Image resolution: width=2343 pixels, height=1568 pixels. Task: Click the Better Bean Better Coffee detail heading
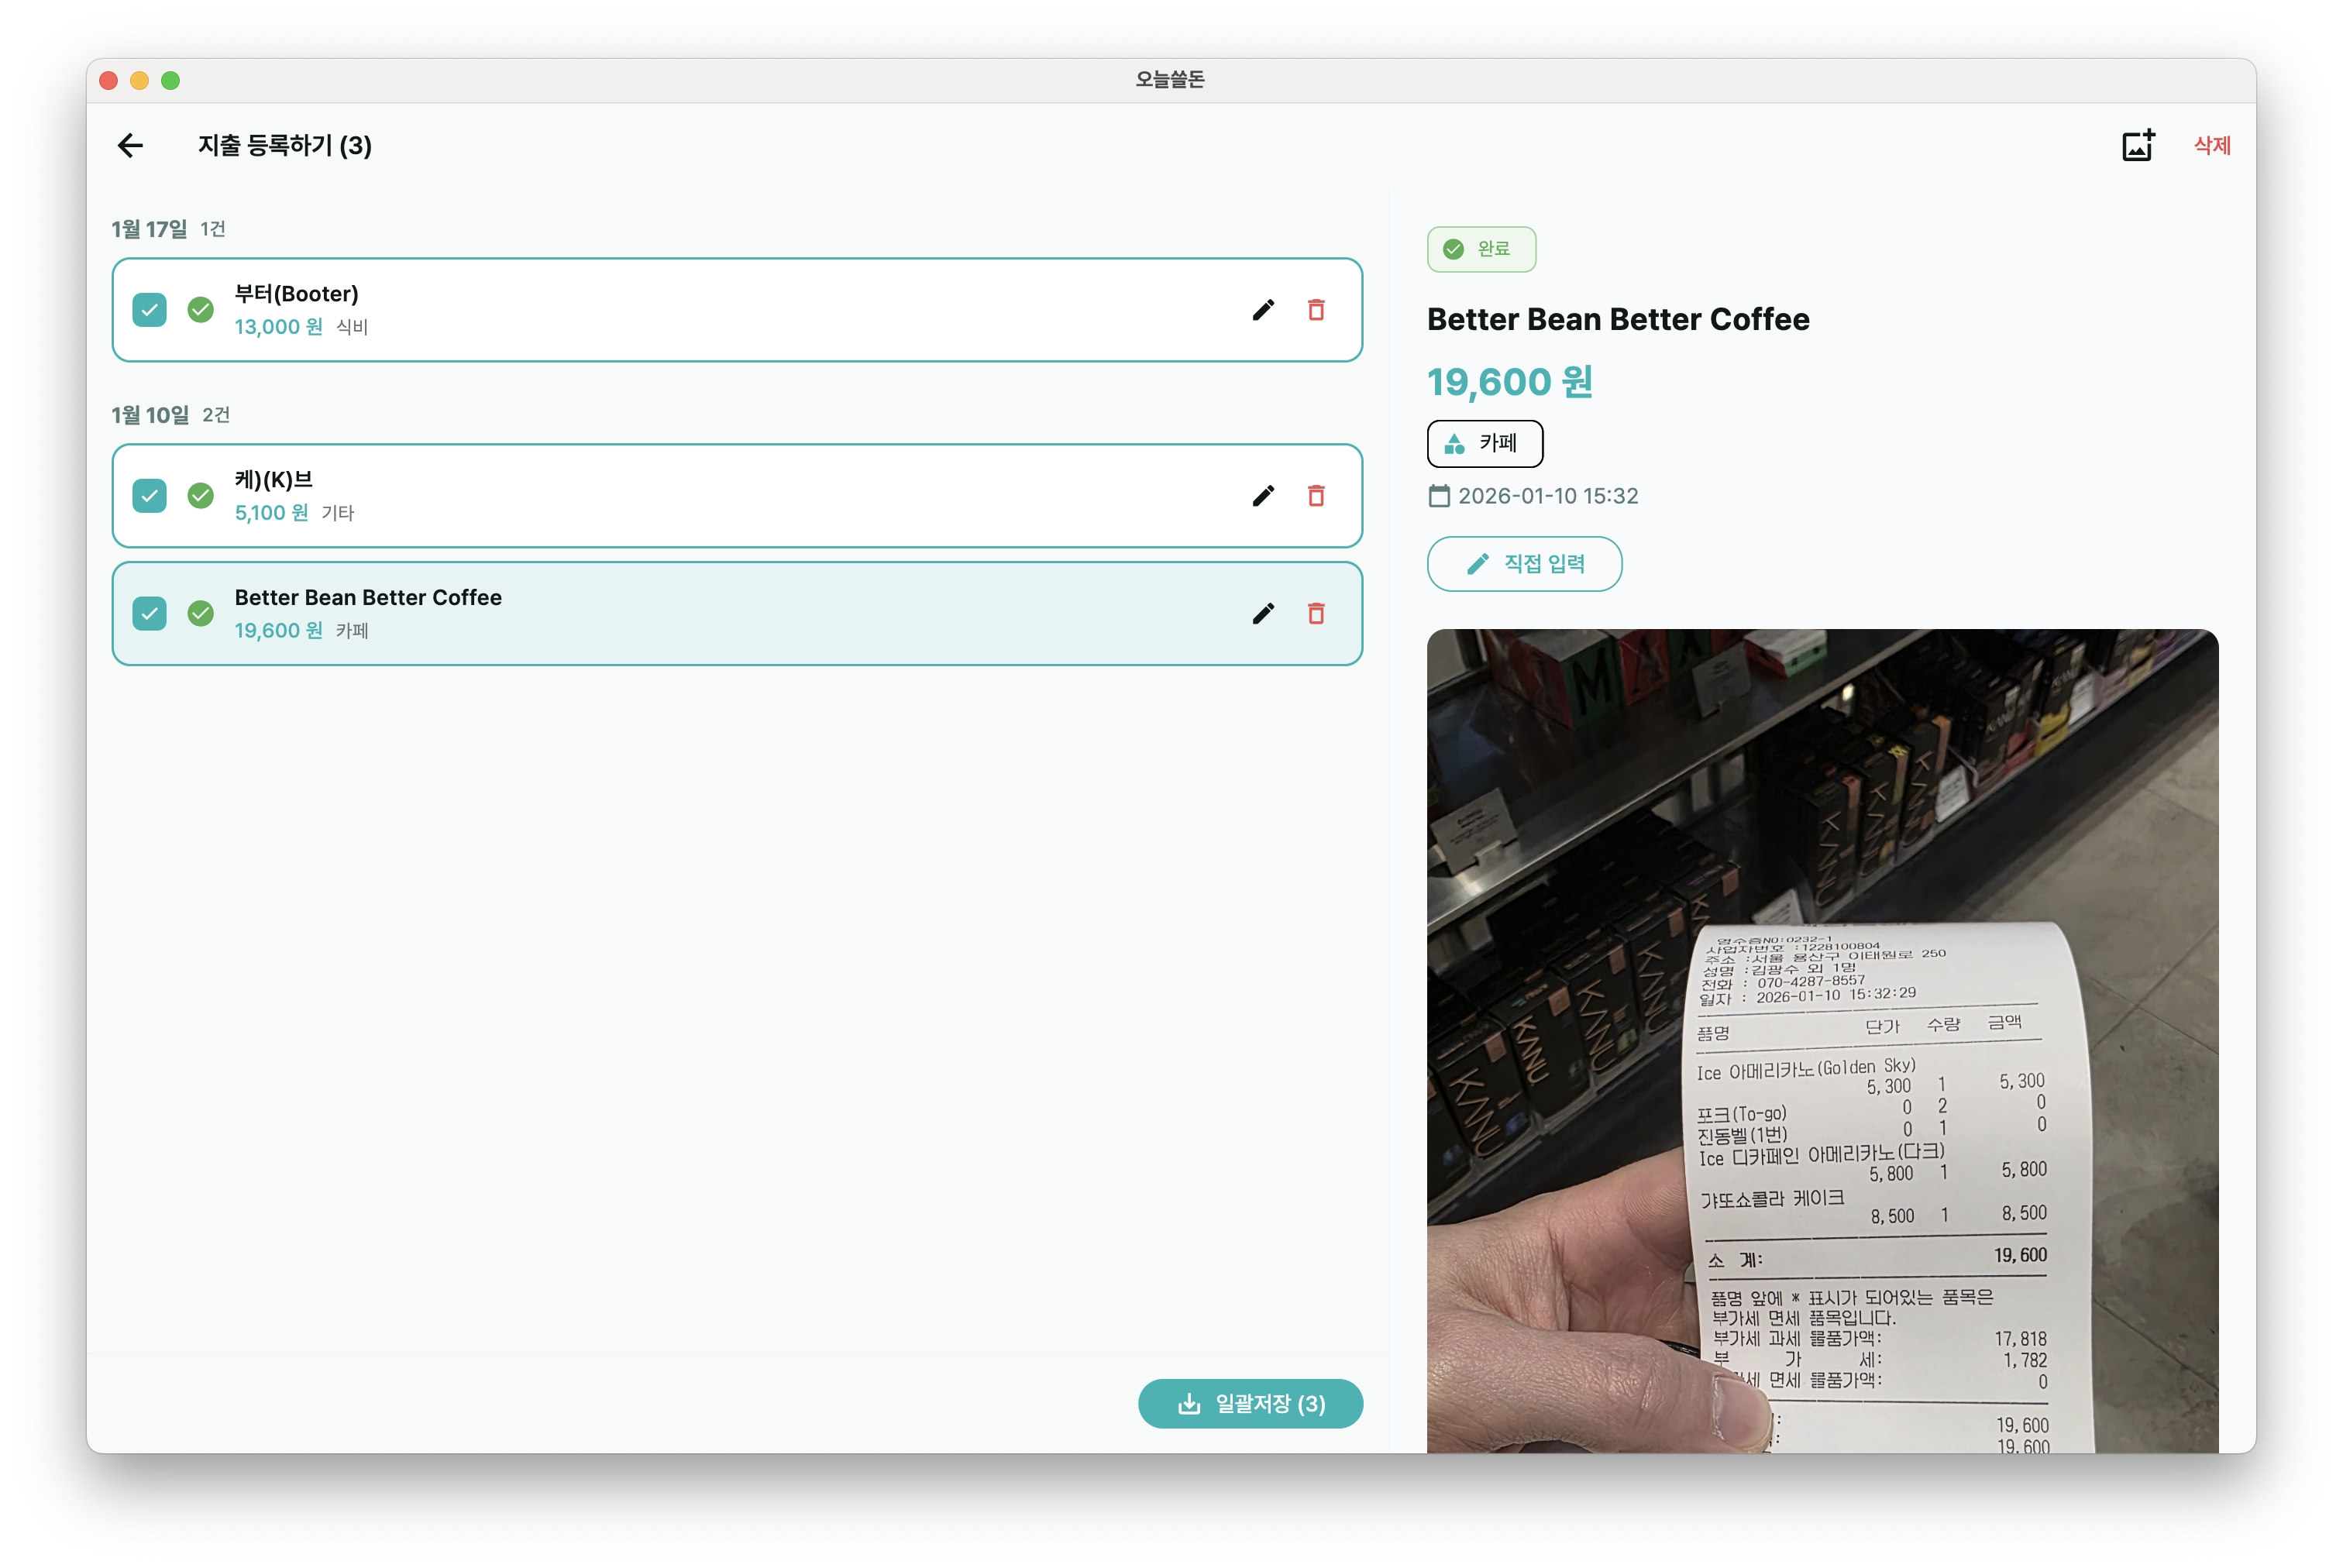click(1618, 319)
